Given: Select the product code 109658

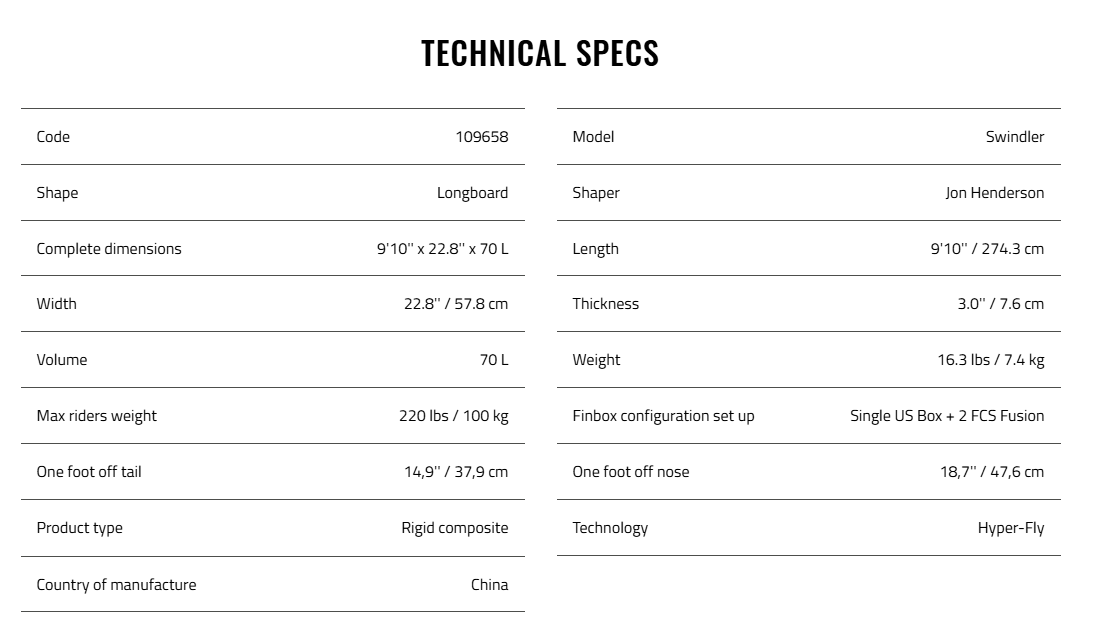Looking at the screenshot, I should [482, 137].
